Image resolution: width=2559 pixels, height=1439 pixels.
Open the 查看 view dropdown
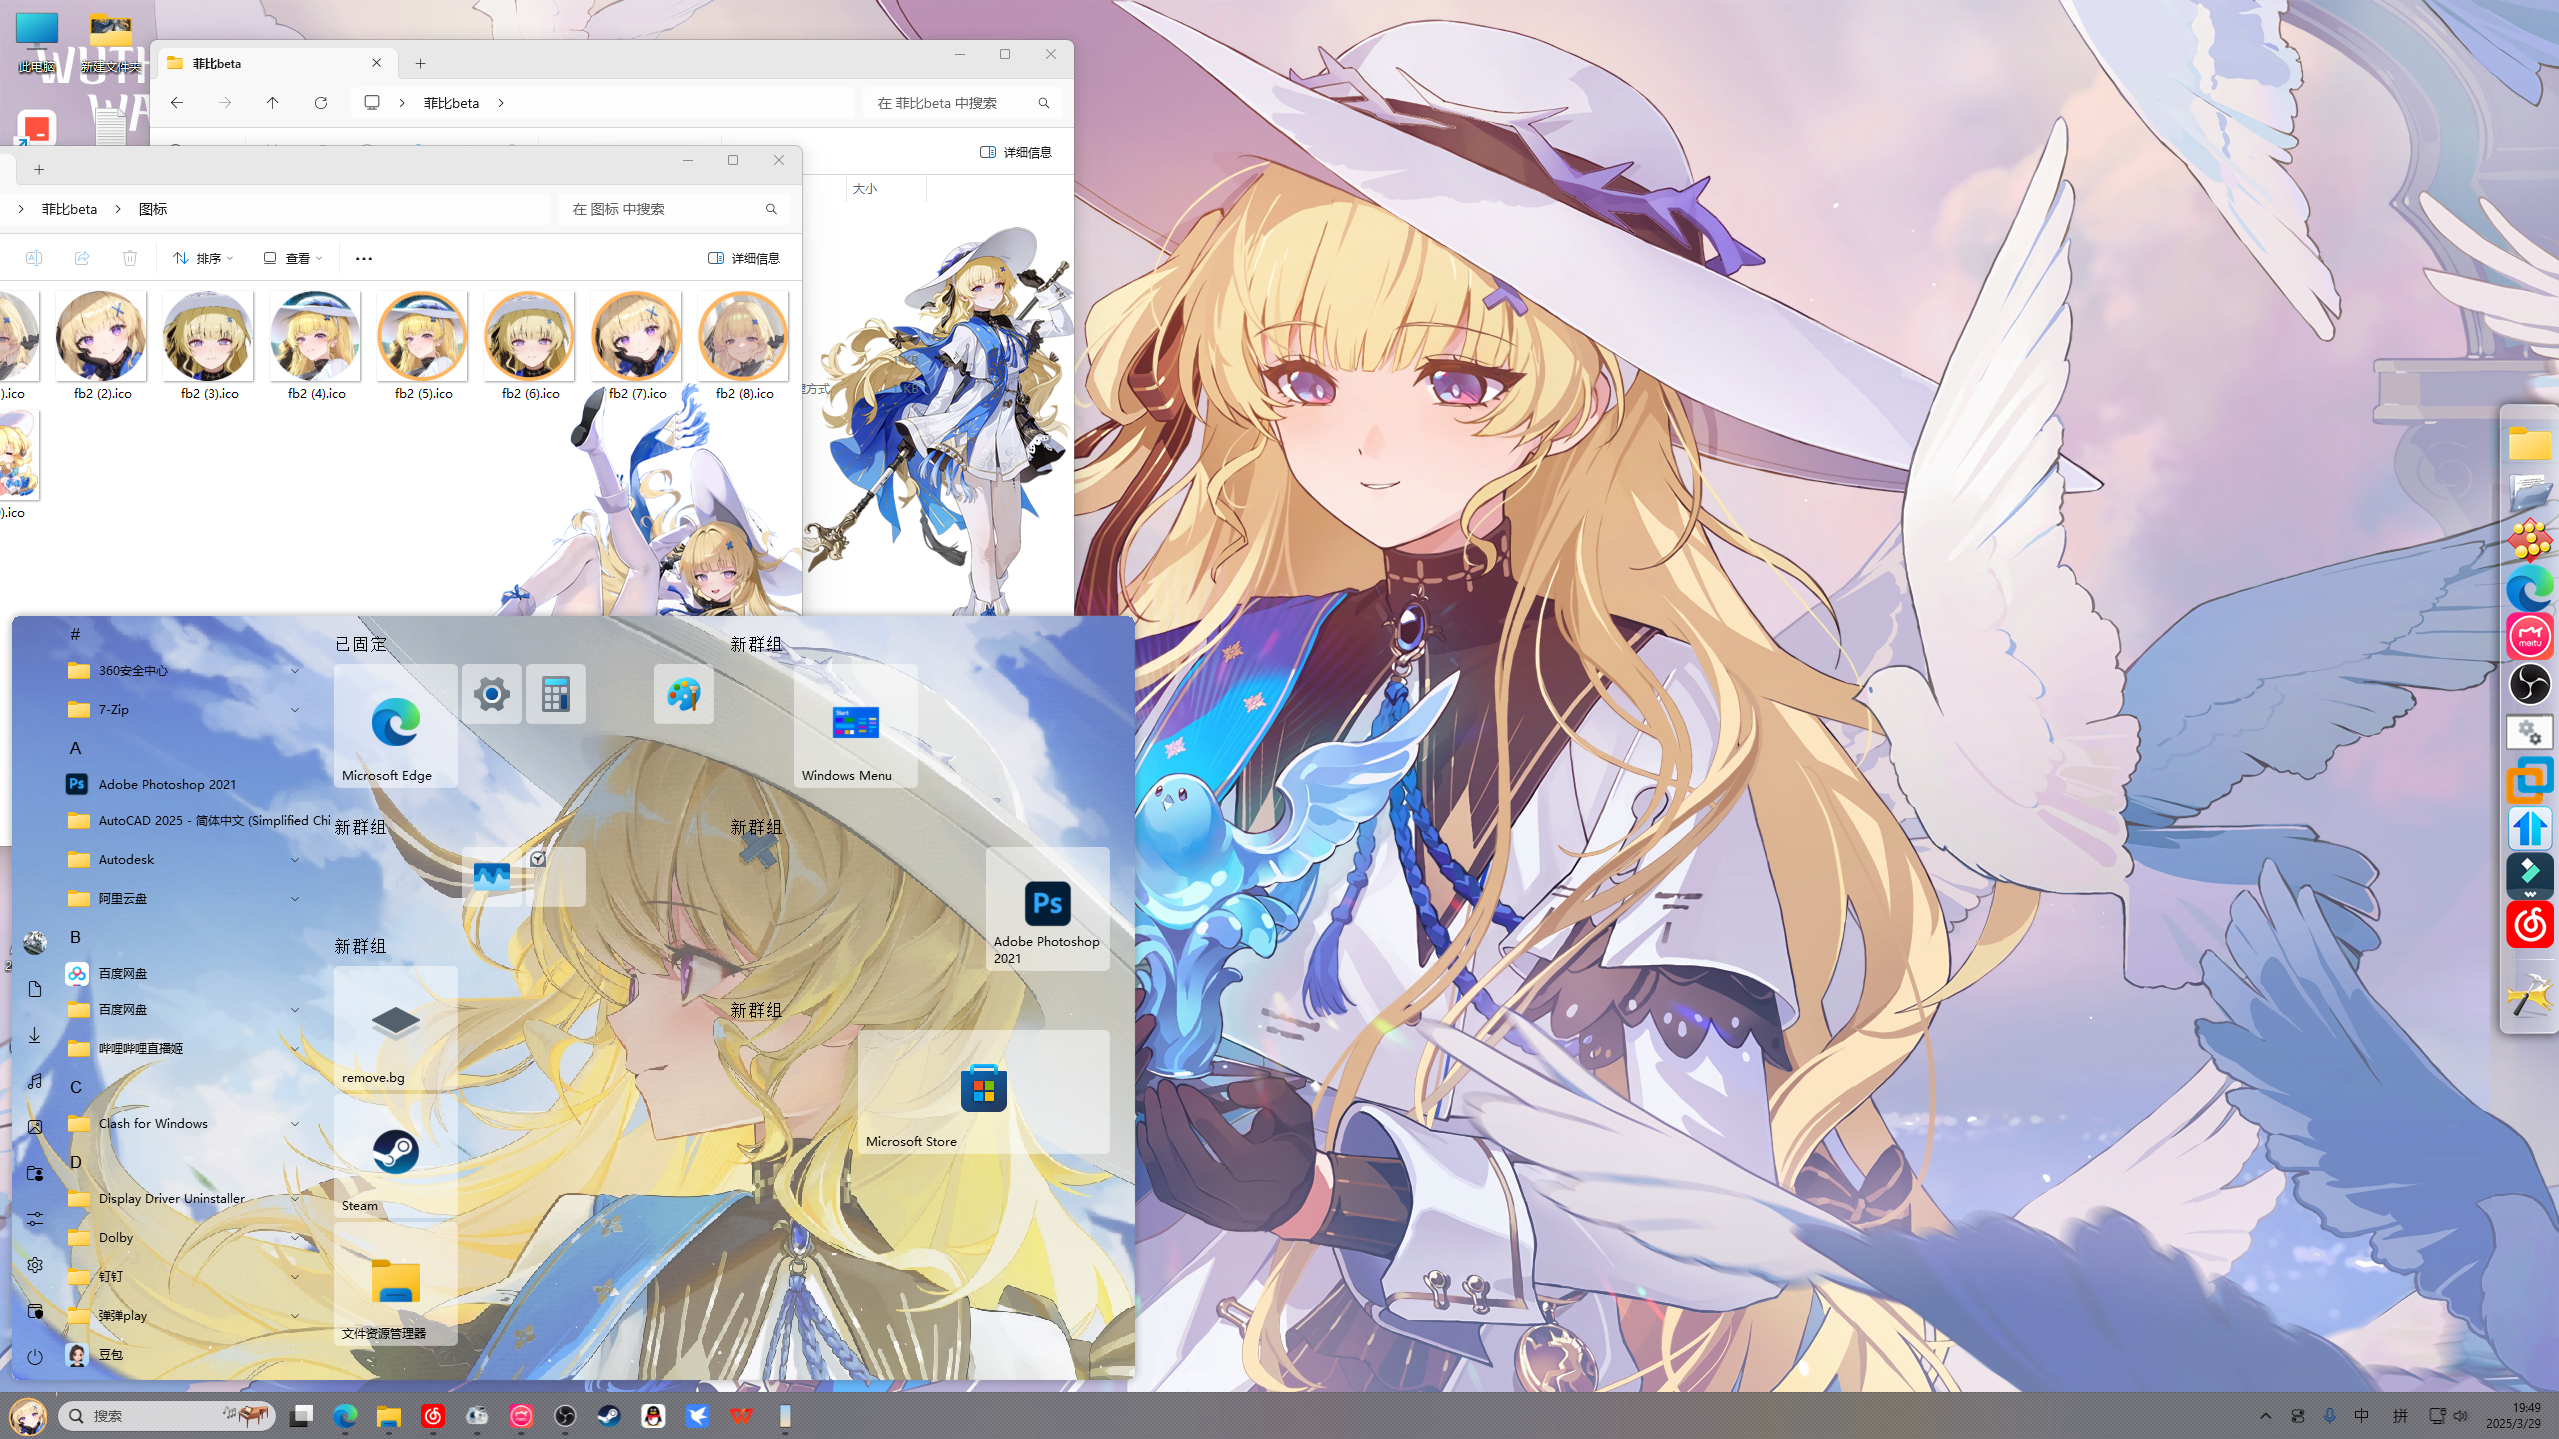292,258
